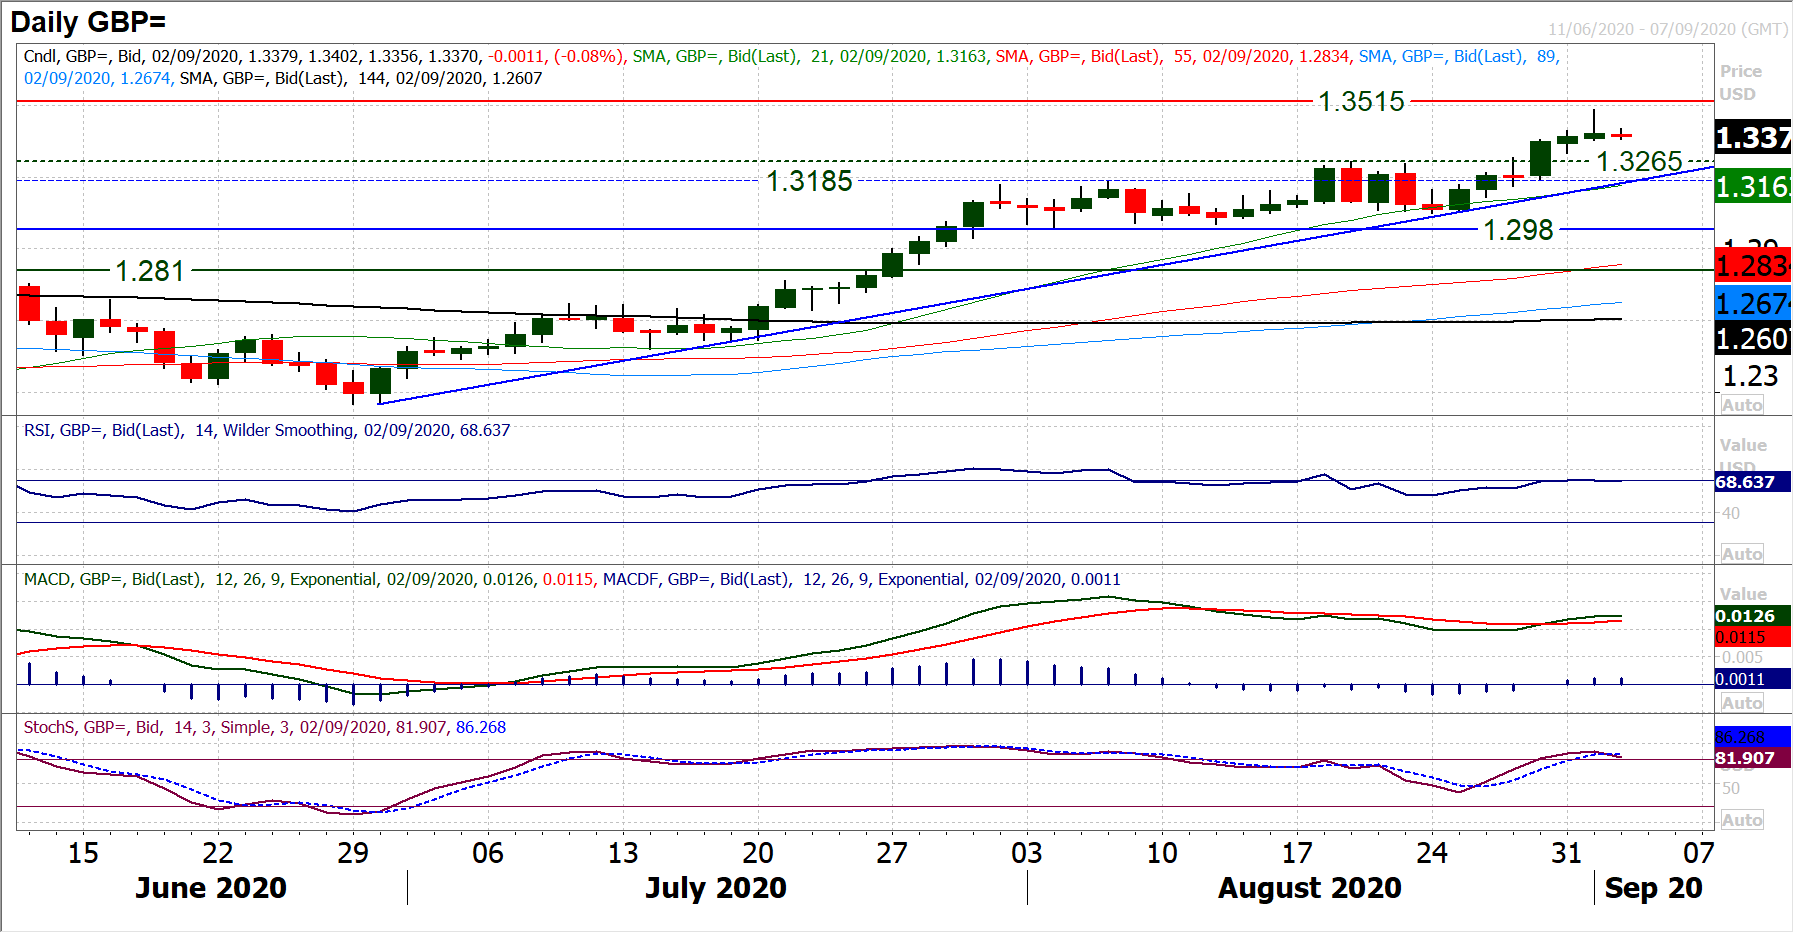Select the 1.3265 level label
Screen dimensions: 1794x933
1638,162
